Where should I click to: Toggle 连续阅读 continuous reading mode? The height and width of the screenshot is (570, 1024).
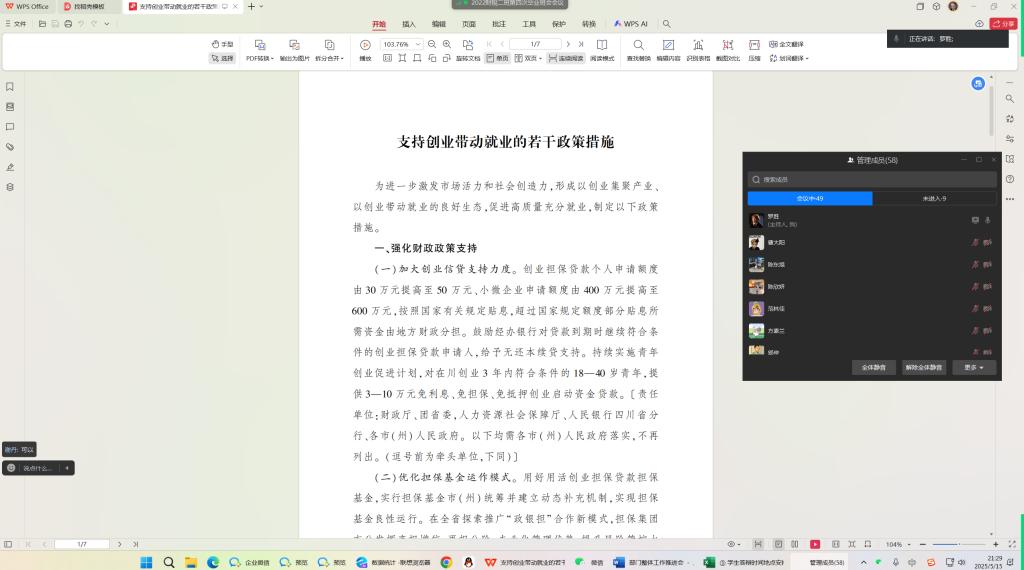(566, 58)
